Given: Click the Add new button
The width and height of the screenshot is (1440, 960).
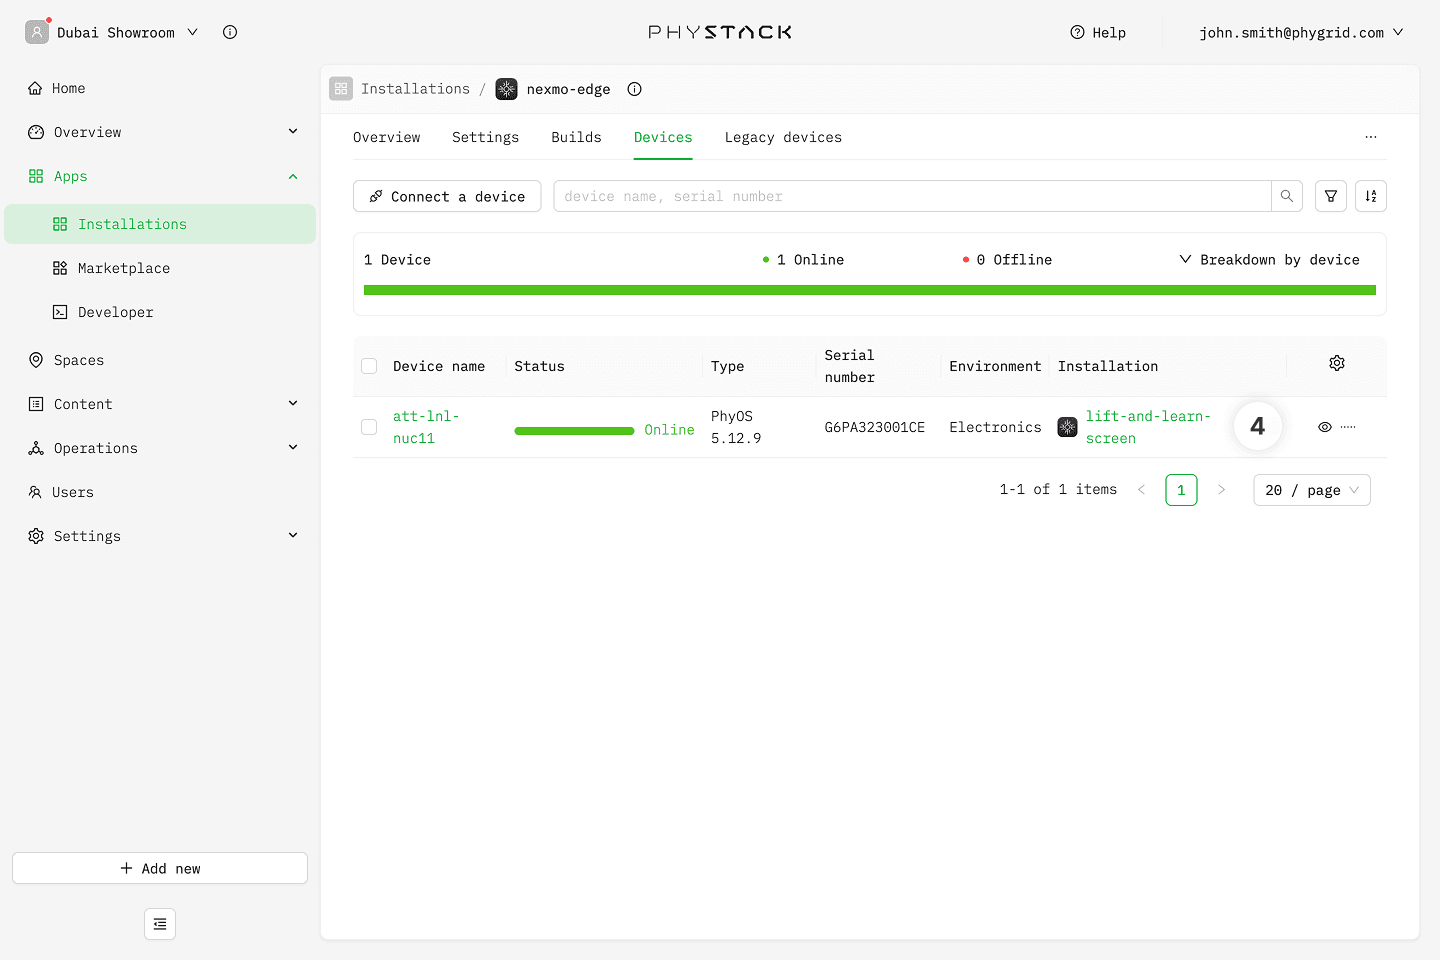Looking at the screenshot, I should [x=160, y=868].
